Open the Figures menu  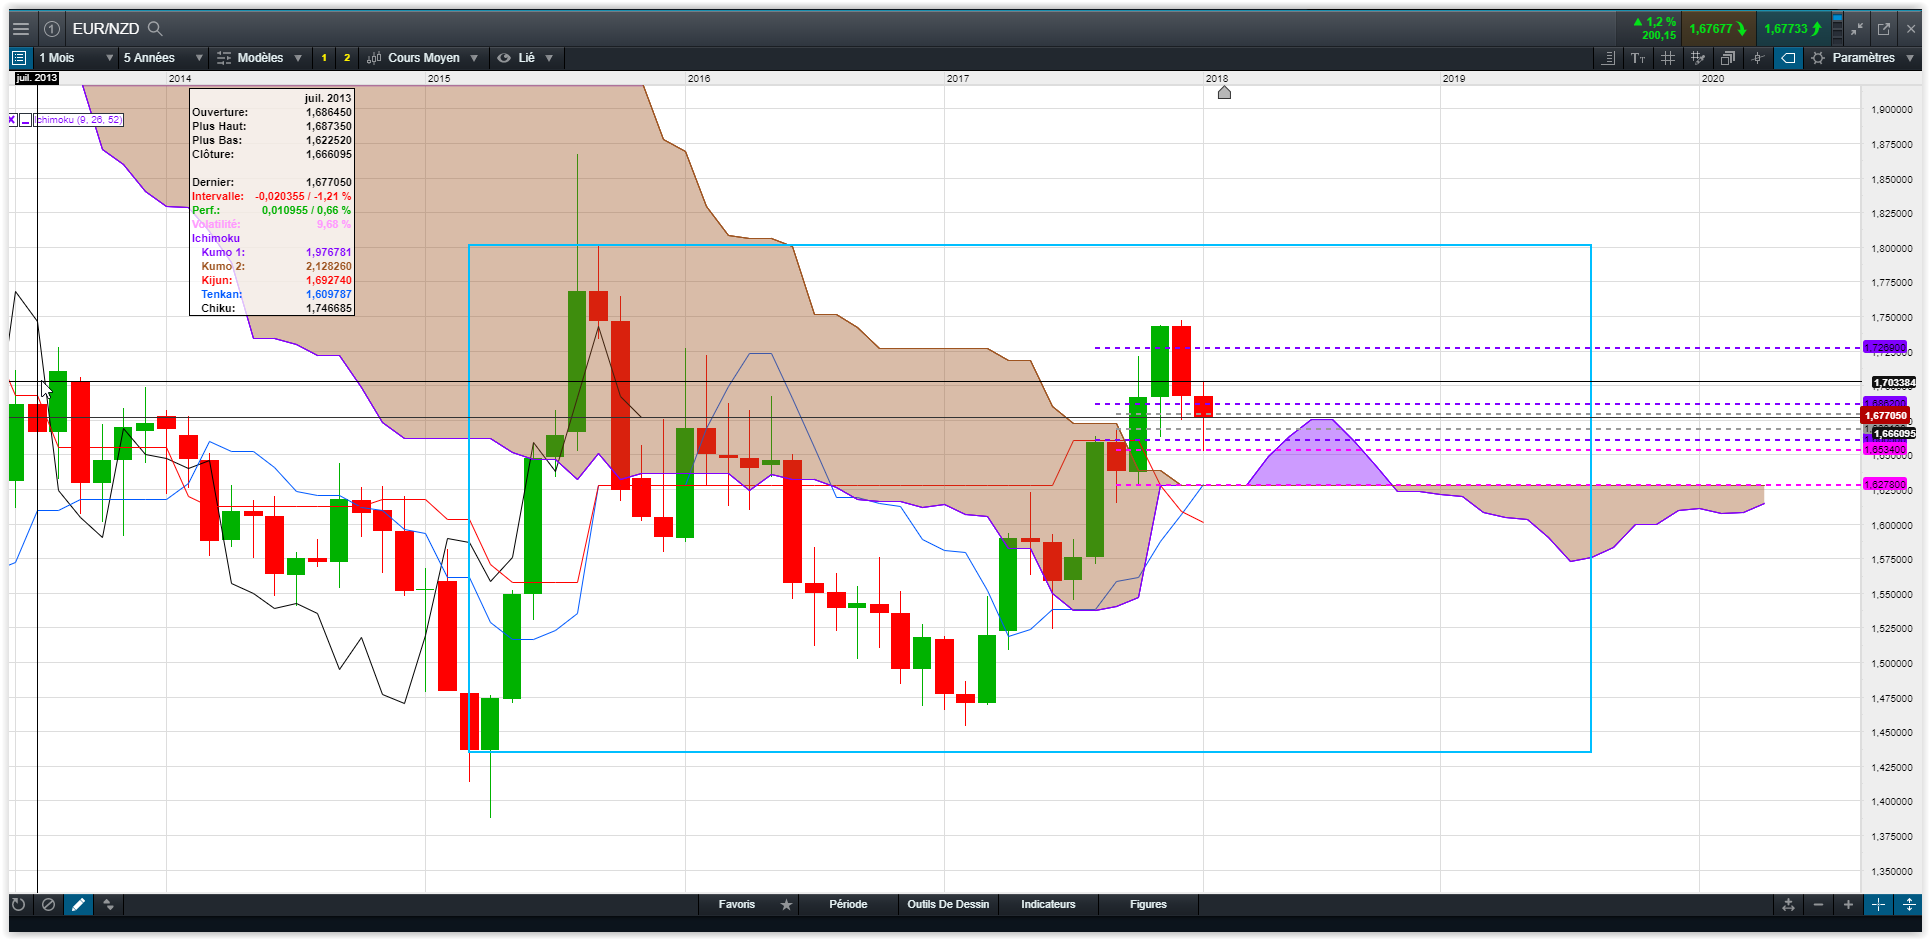tap(1148, 904)
